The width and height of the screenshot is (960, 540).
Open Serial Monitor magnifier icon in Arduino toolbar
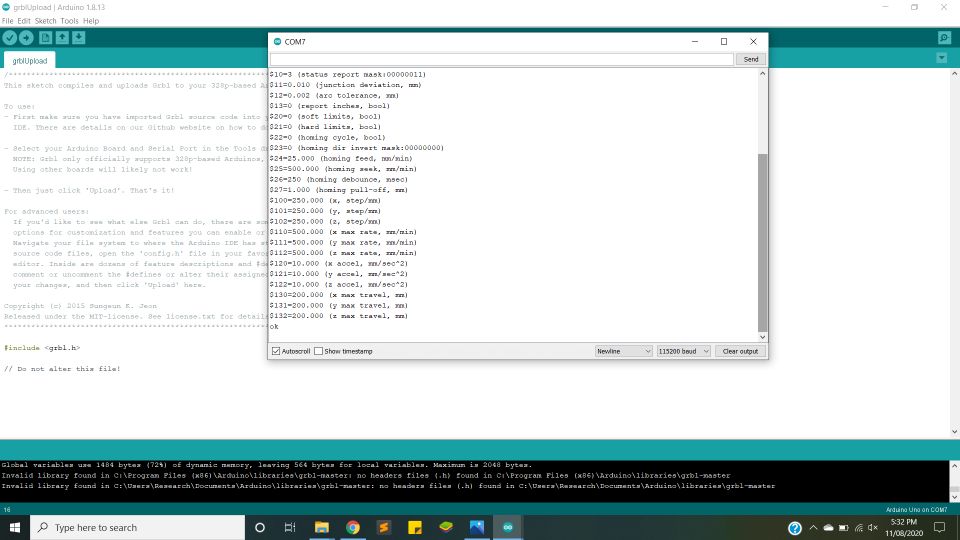click(x=945, y=38)
